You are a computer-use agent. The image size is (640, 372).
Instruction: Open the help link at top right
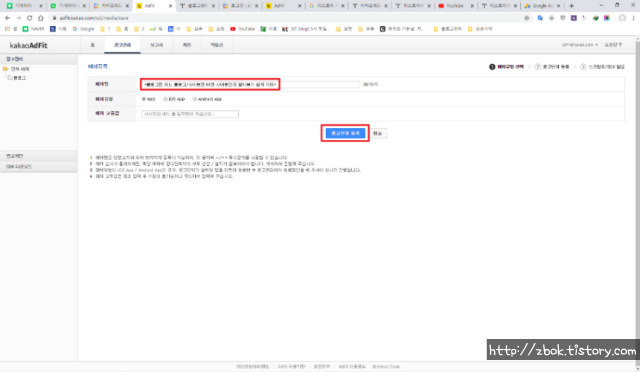click(613, 45)
